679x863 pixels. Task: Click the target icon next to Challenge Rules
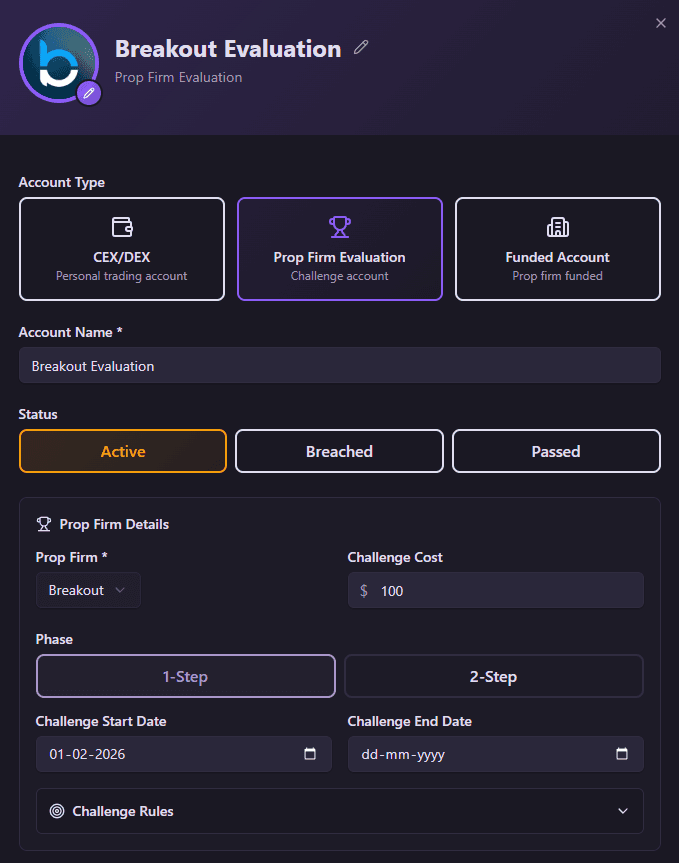(60, 811)
